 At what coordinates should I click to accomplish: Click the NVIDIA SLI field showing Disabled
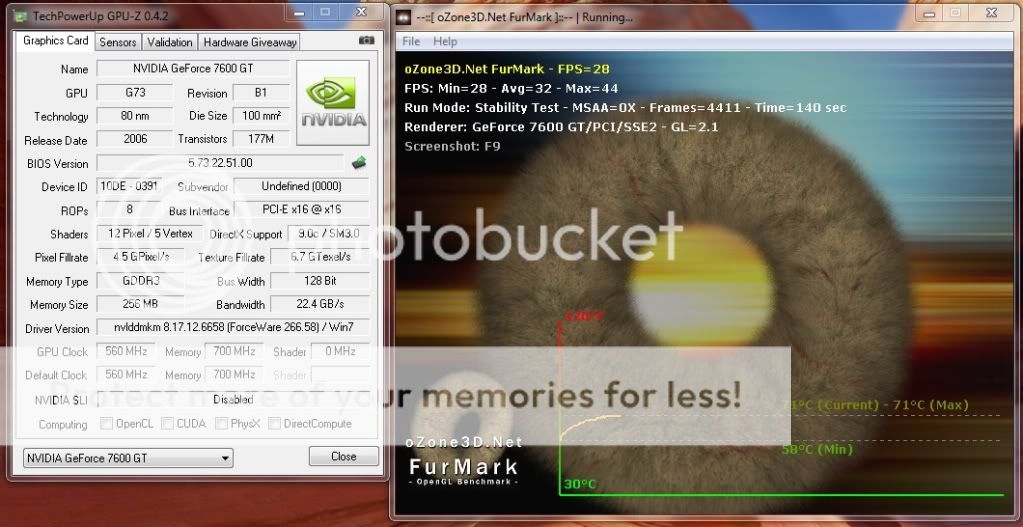[233, 399]
